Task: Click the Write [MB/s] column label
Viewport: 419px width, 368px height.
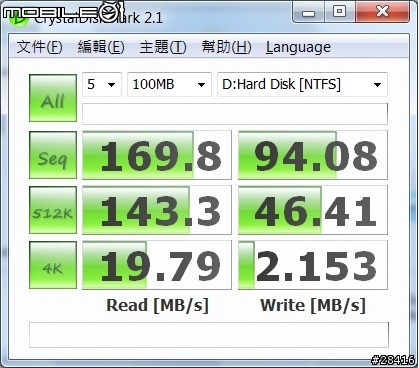Action: (313, 305)
